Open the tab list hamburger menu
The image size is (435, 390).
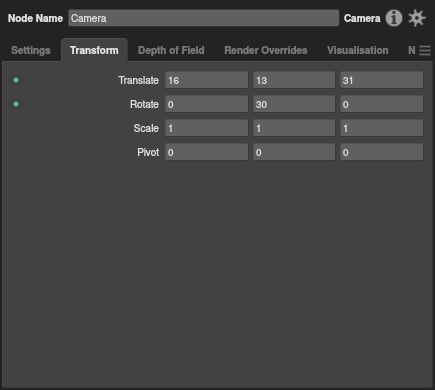click(425, 51)
